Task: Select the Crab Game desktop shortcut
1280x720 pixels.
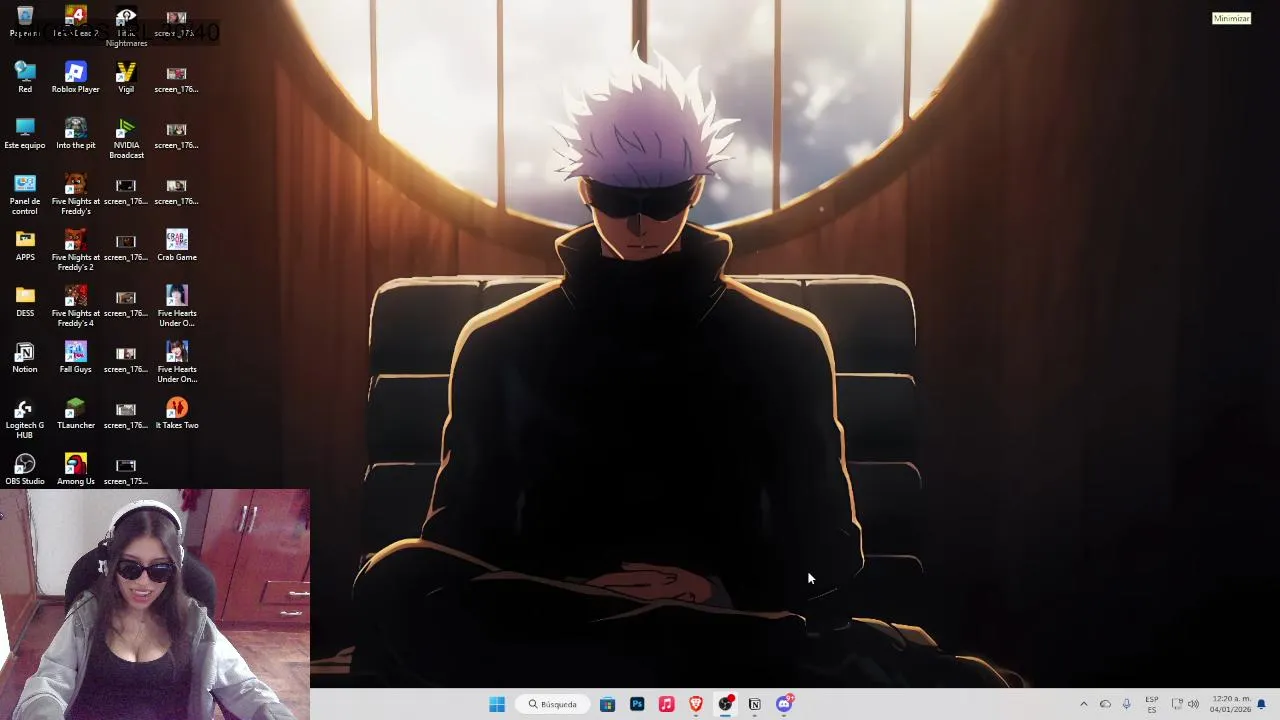Action: pyautogui.click(x=177, y=246)
